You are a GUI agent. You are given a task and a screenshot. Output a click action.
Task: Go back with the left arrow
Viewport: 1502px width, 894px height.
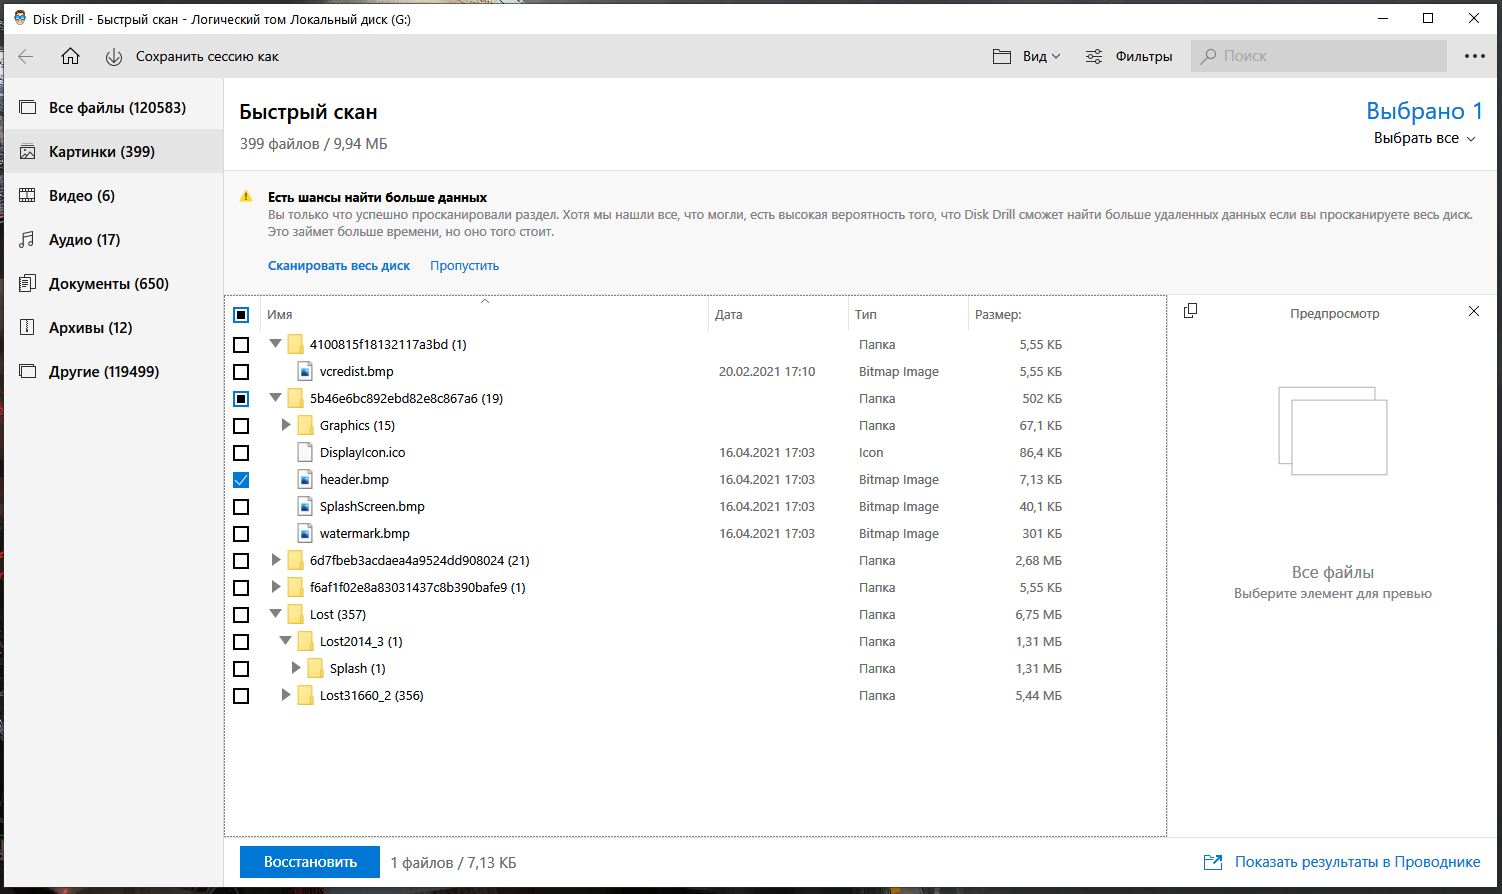[26, 56]
